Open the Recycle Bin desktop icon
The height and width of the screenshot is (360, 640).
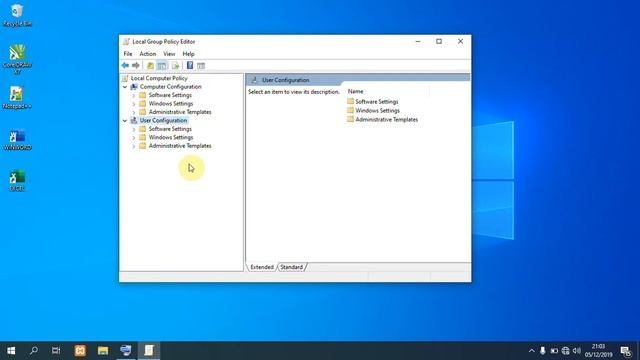point(17,16)
